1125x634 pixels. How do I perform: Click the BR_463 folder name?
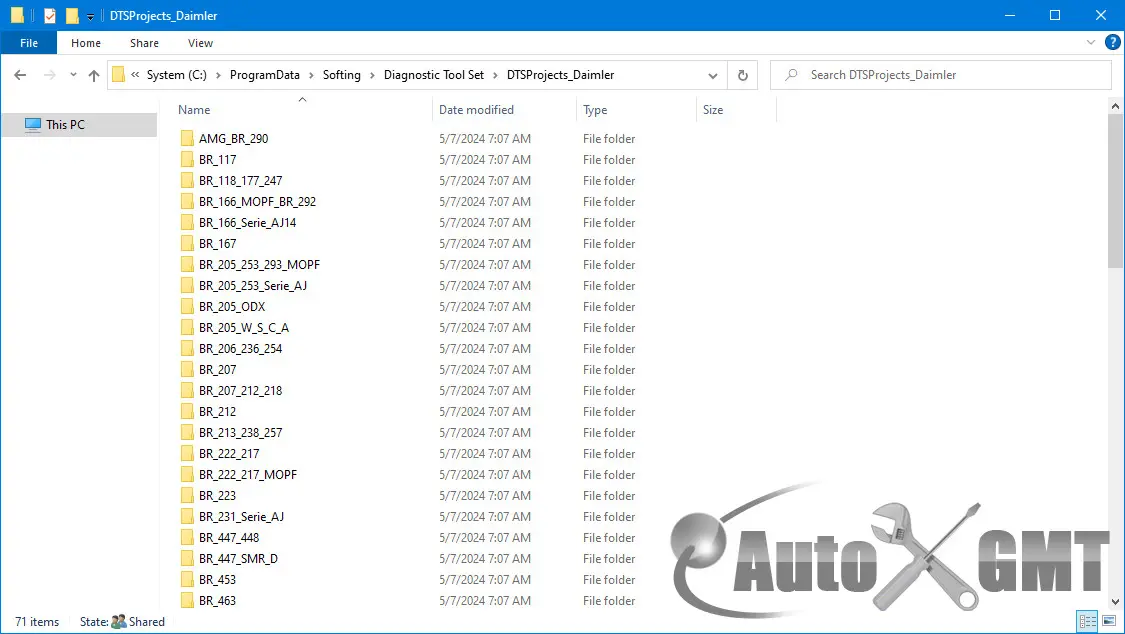tap(217, 600)
